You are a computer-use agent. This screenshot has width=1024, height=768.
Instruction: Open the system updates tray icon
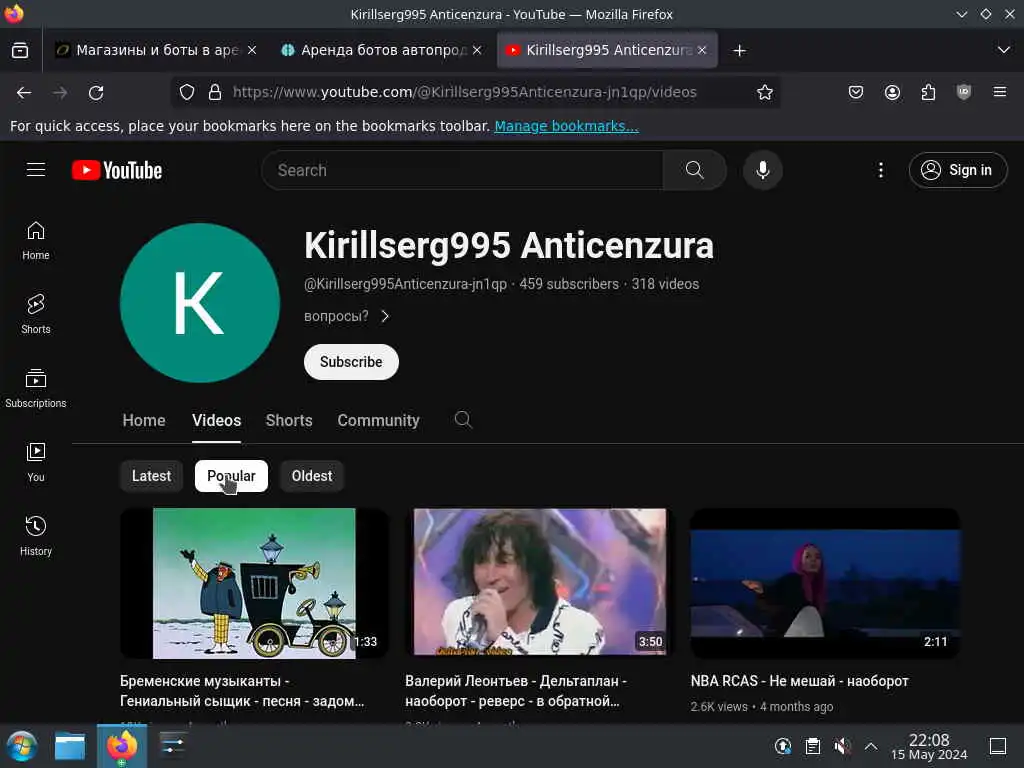pos(784,746)
